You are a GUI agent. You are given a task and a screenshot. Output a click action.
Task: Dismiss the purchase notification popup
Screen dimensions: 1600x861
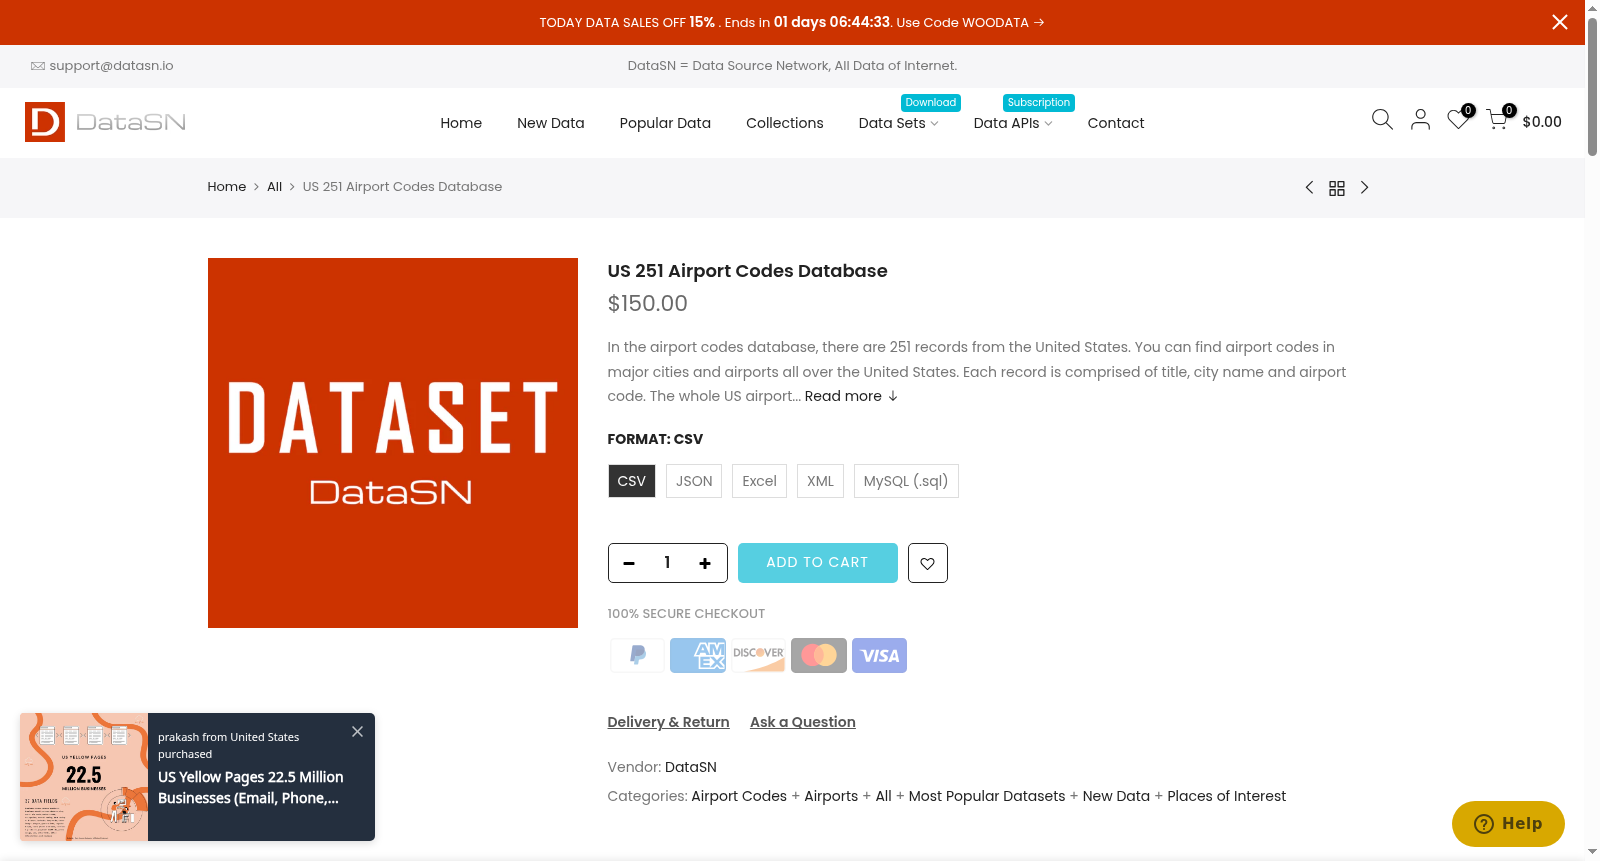pos(357,731)
